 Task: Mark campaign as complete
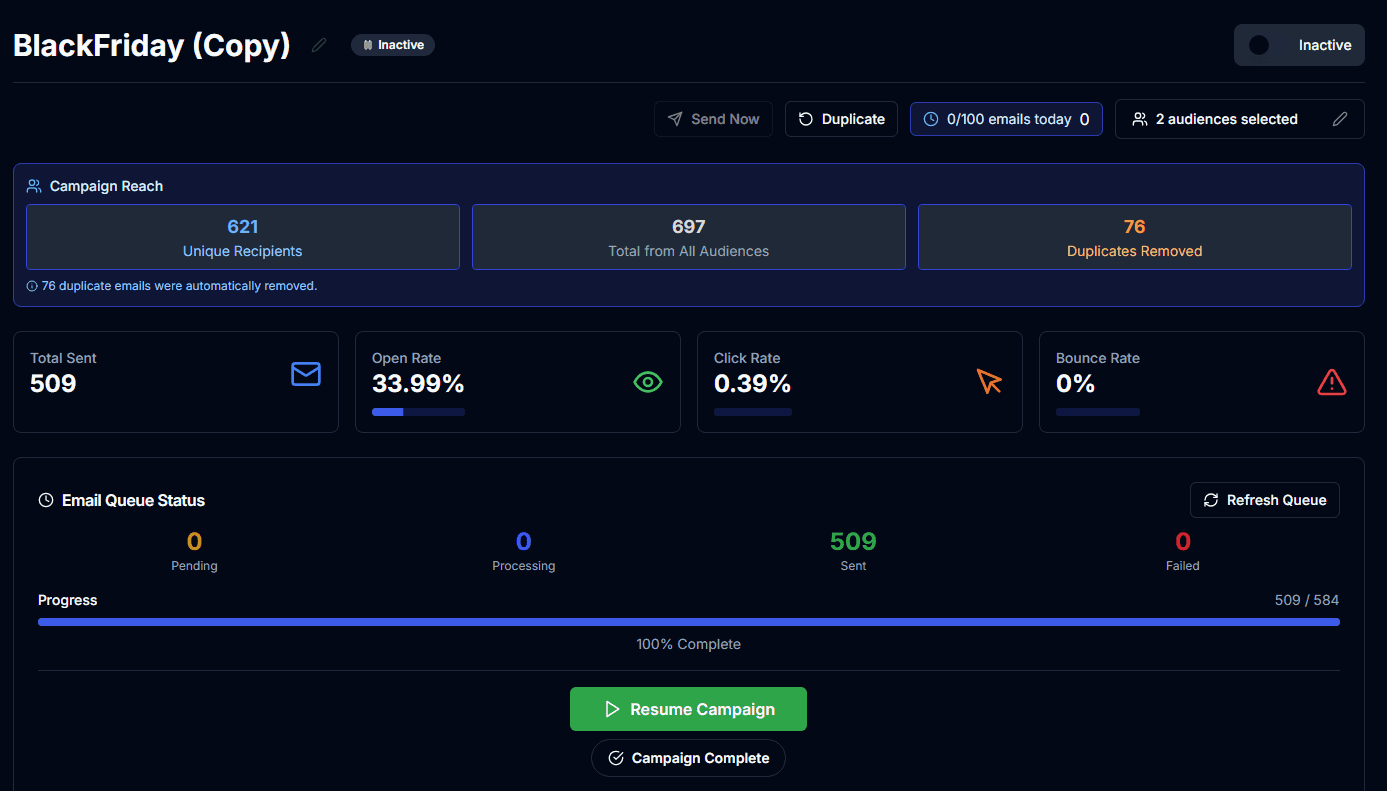pyautogui.click(x=688, y=758)
